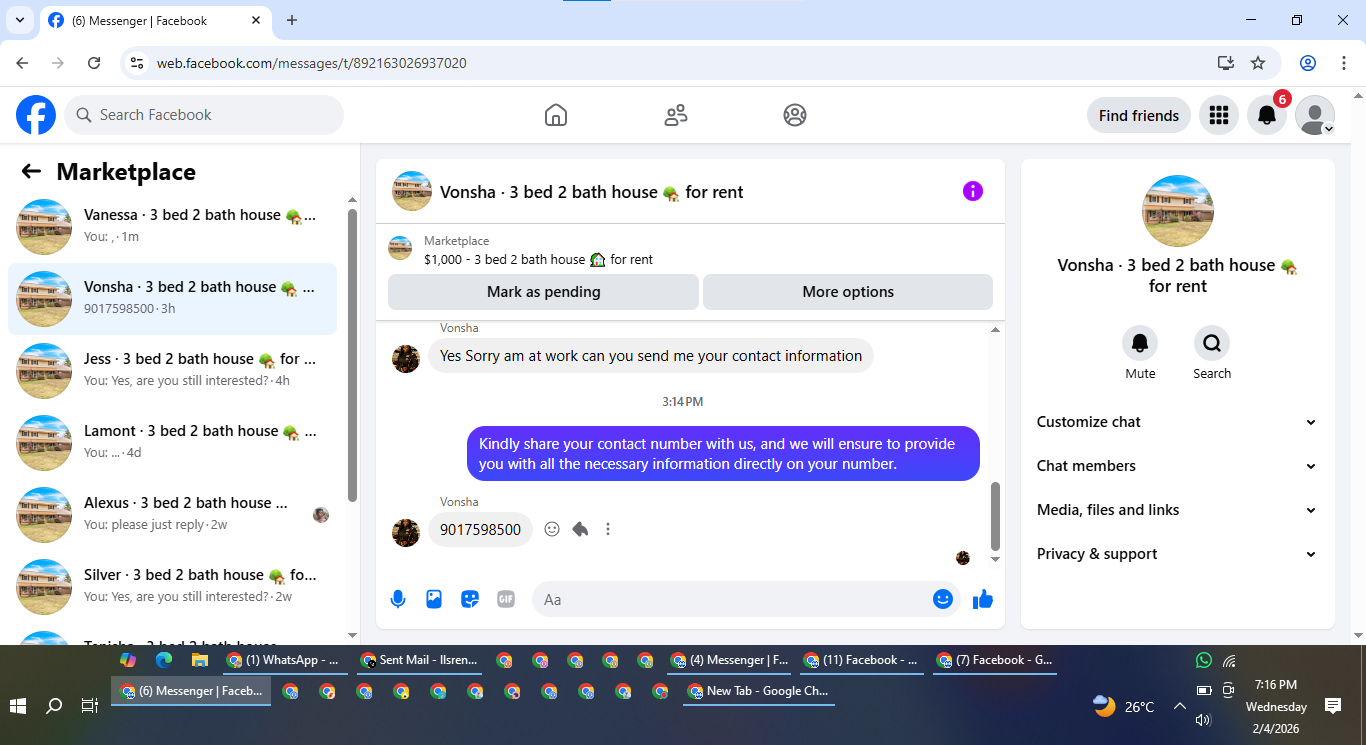Attach a photo file icon
1366x745 pixels.
434,599
